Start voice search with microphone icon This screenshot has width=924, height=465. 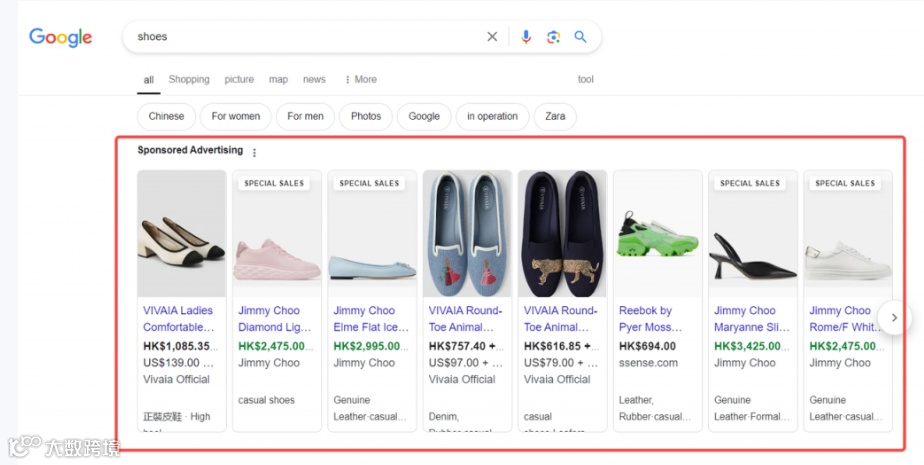click(x=526, y=37)
